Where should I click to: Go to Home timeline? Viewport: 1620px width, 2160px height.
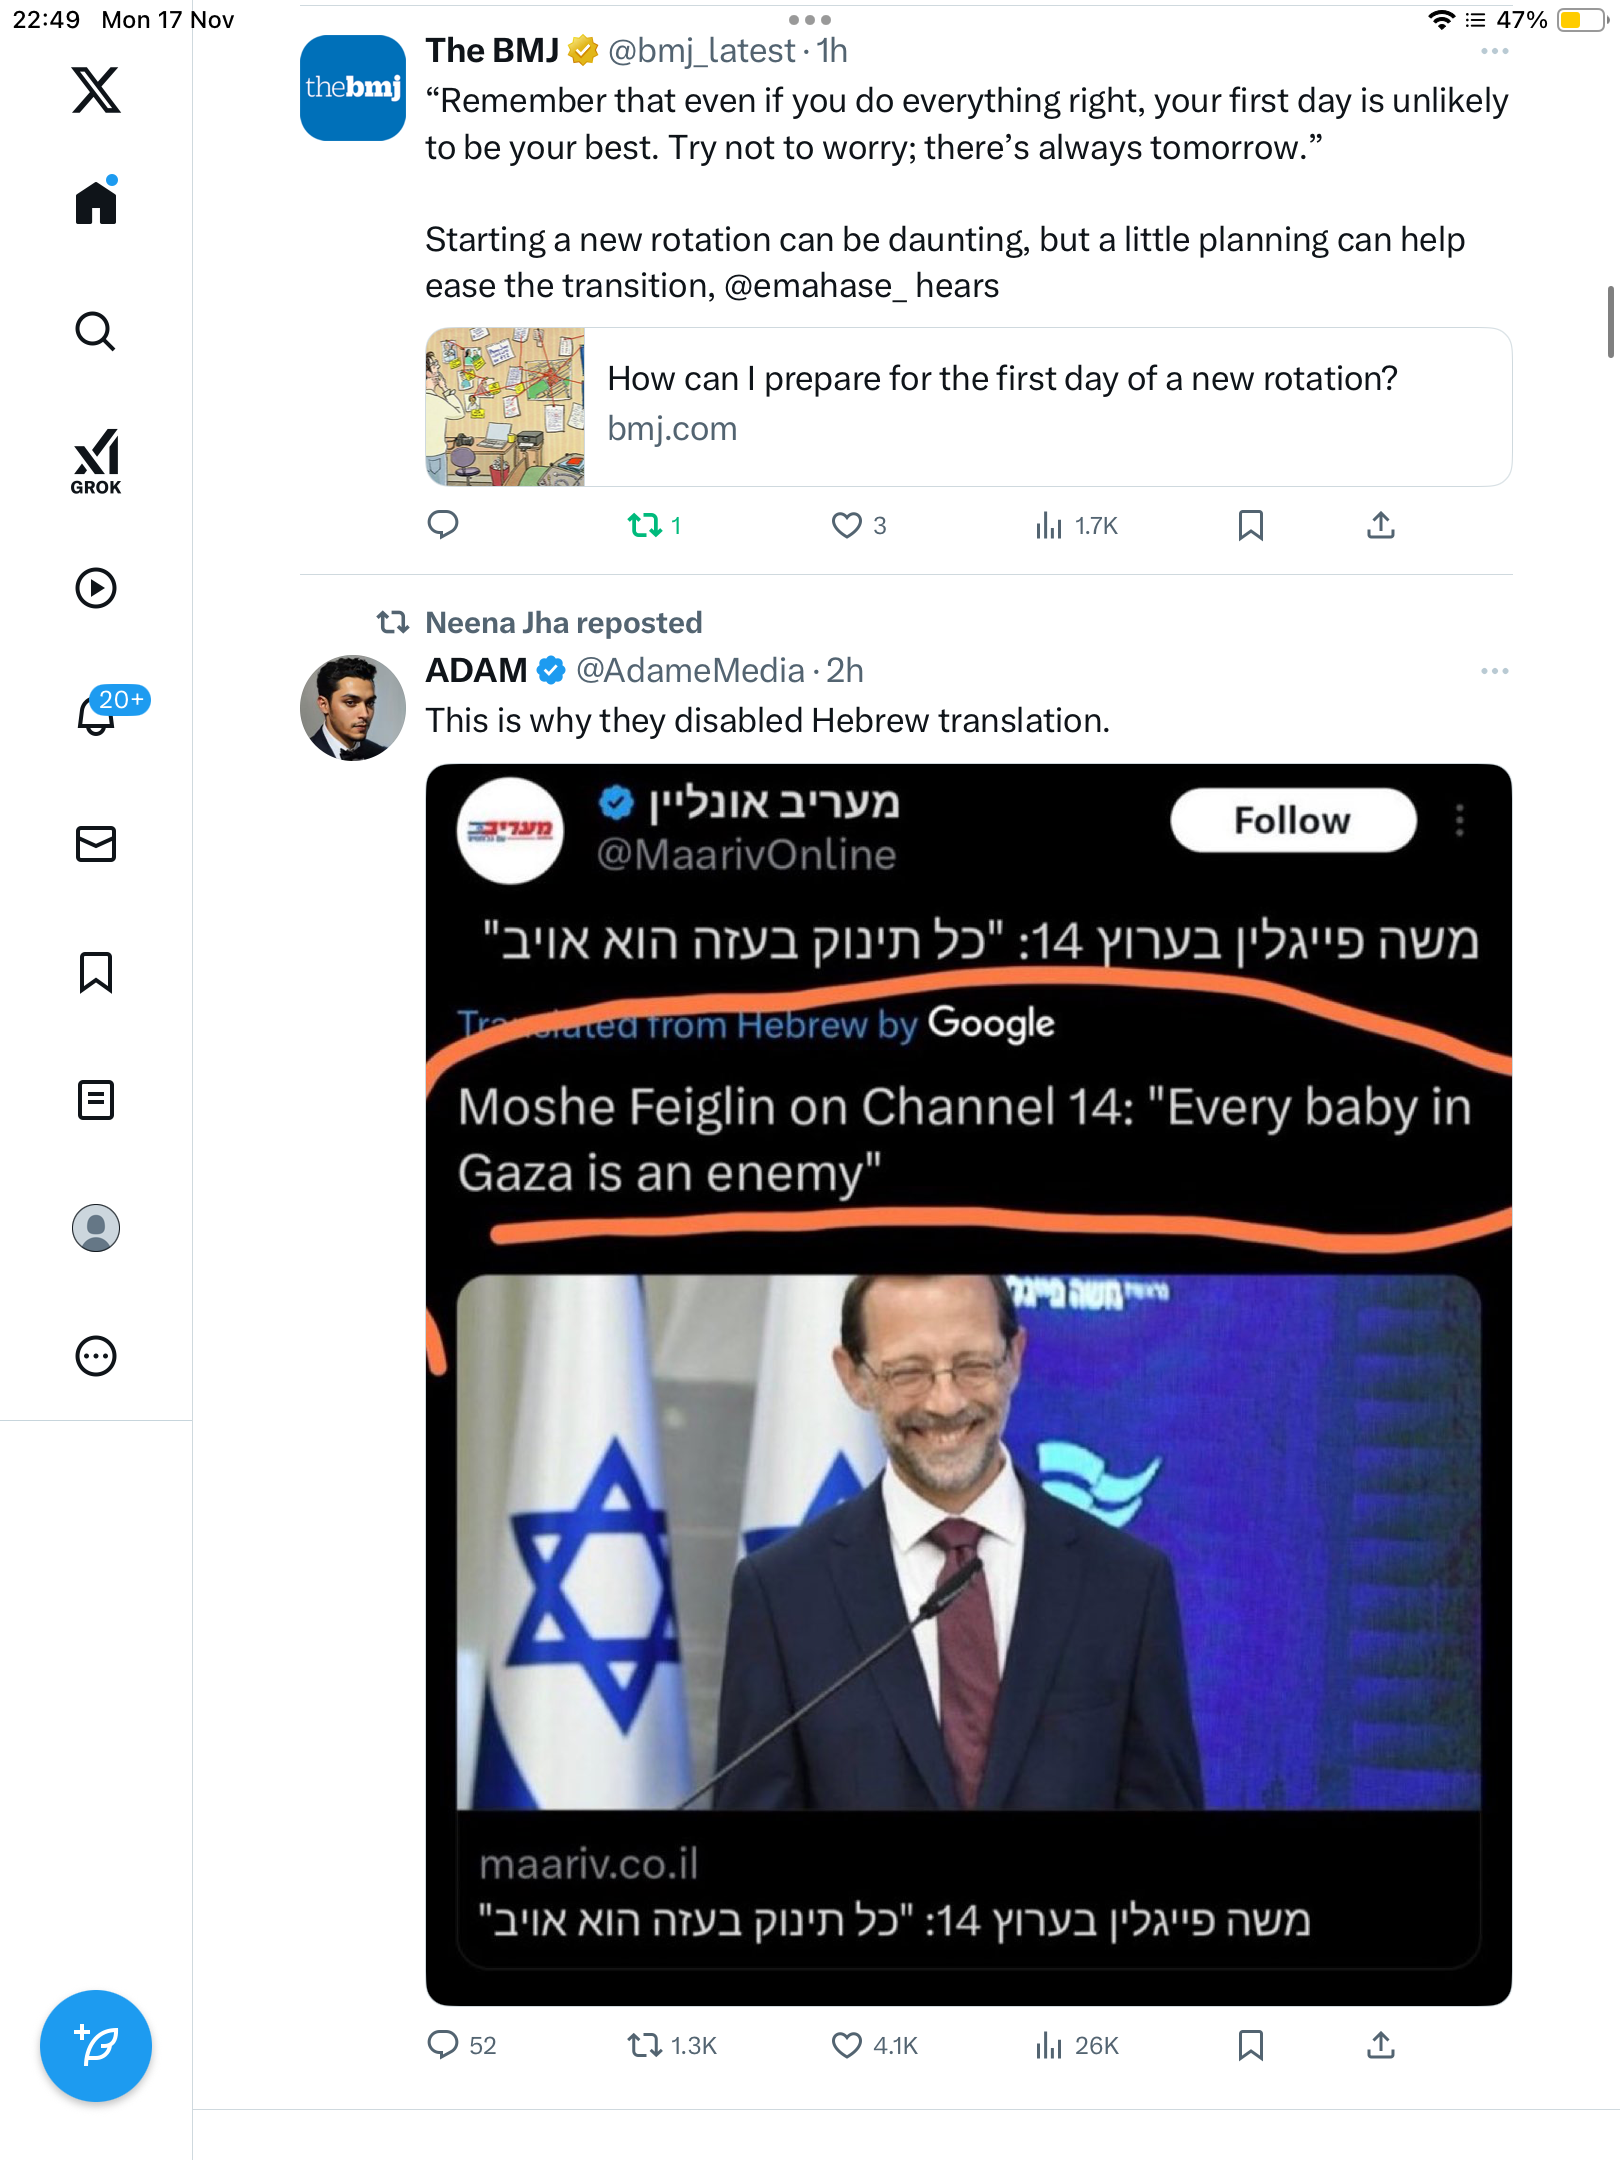[96, 203]
